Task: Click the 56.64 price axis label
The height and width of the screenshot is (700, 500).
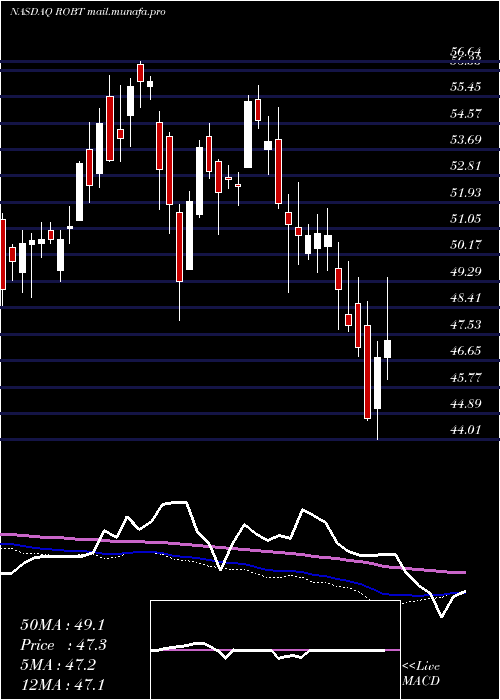Action: 465,53
